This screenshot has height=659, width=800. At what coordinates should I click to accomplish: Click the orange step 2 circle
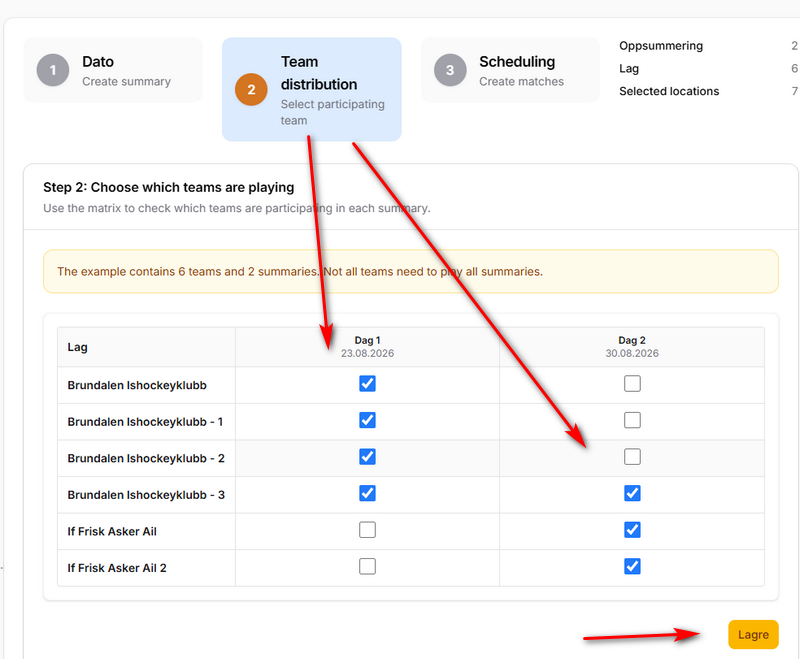pyautogui.click(x=251, y=90)
